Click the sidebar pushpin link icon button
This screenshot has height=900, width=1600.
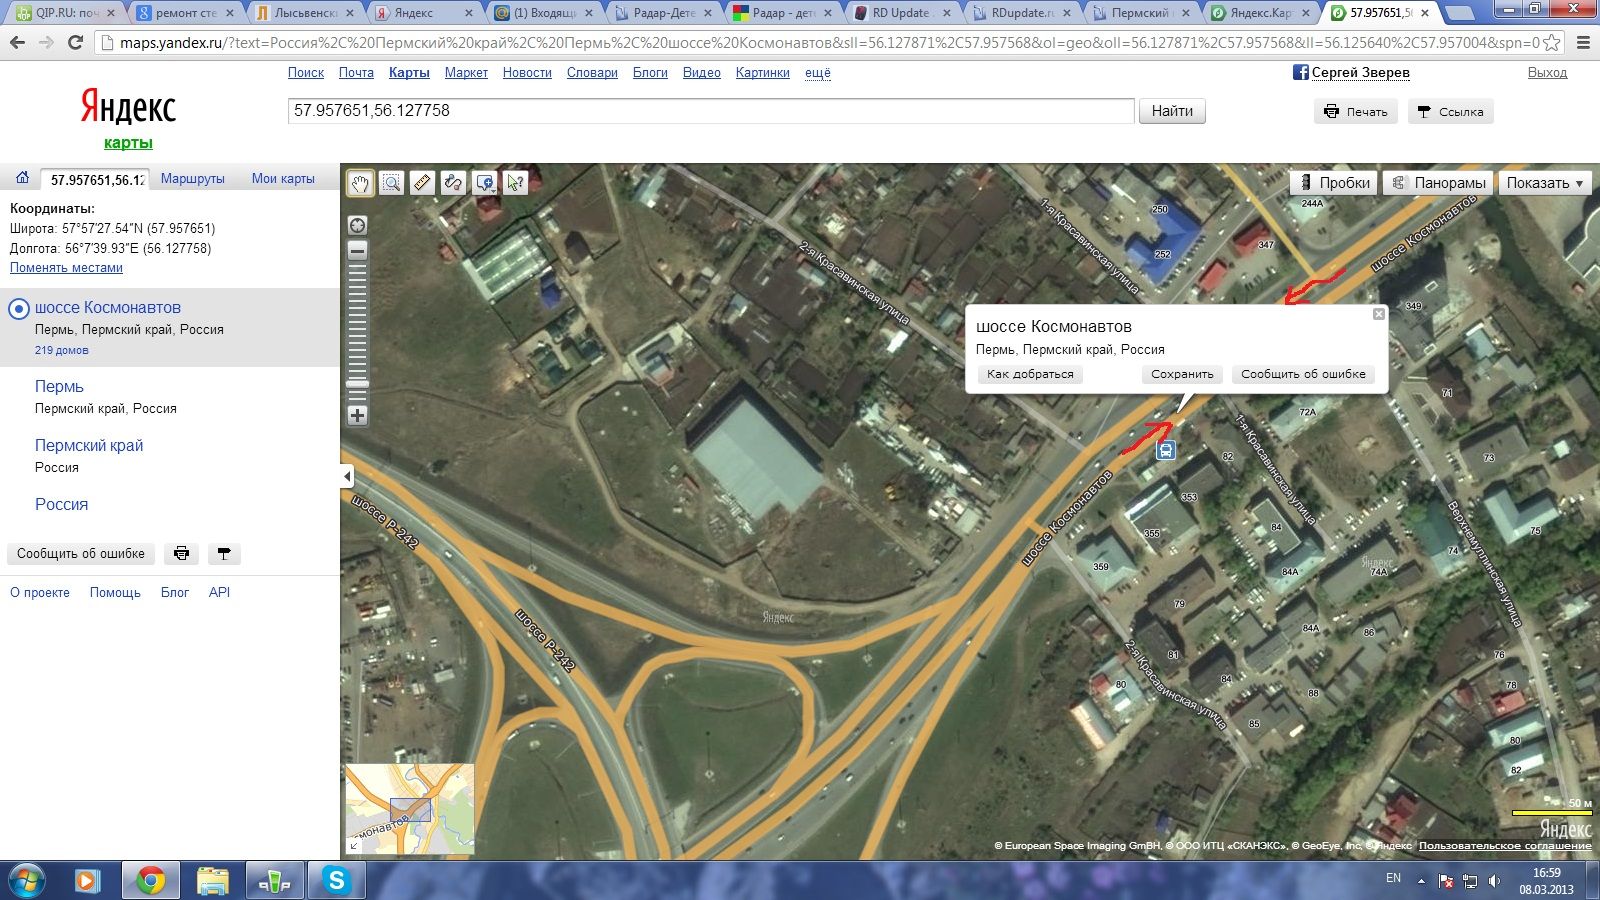(224, 554)
